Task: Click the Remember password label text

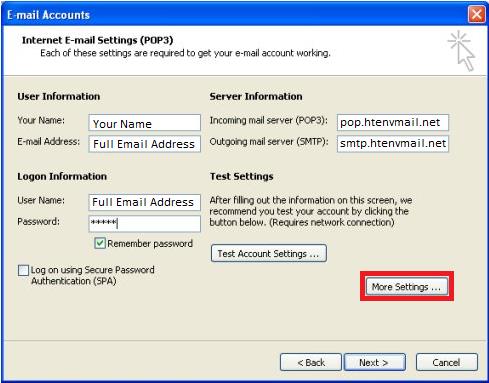Action: (150, 244)
